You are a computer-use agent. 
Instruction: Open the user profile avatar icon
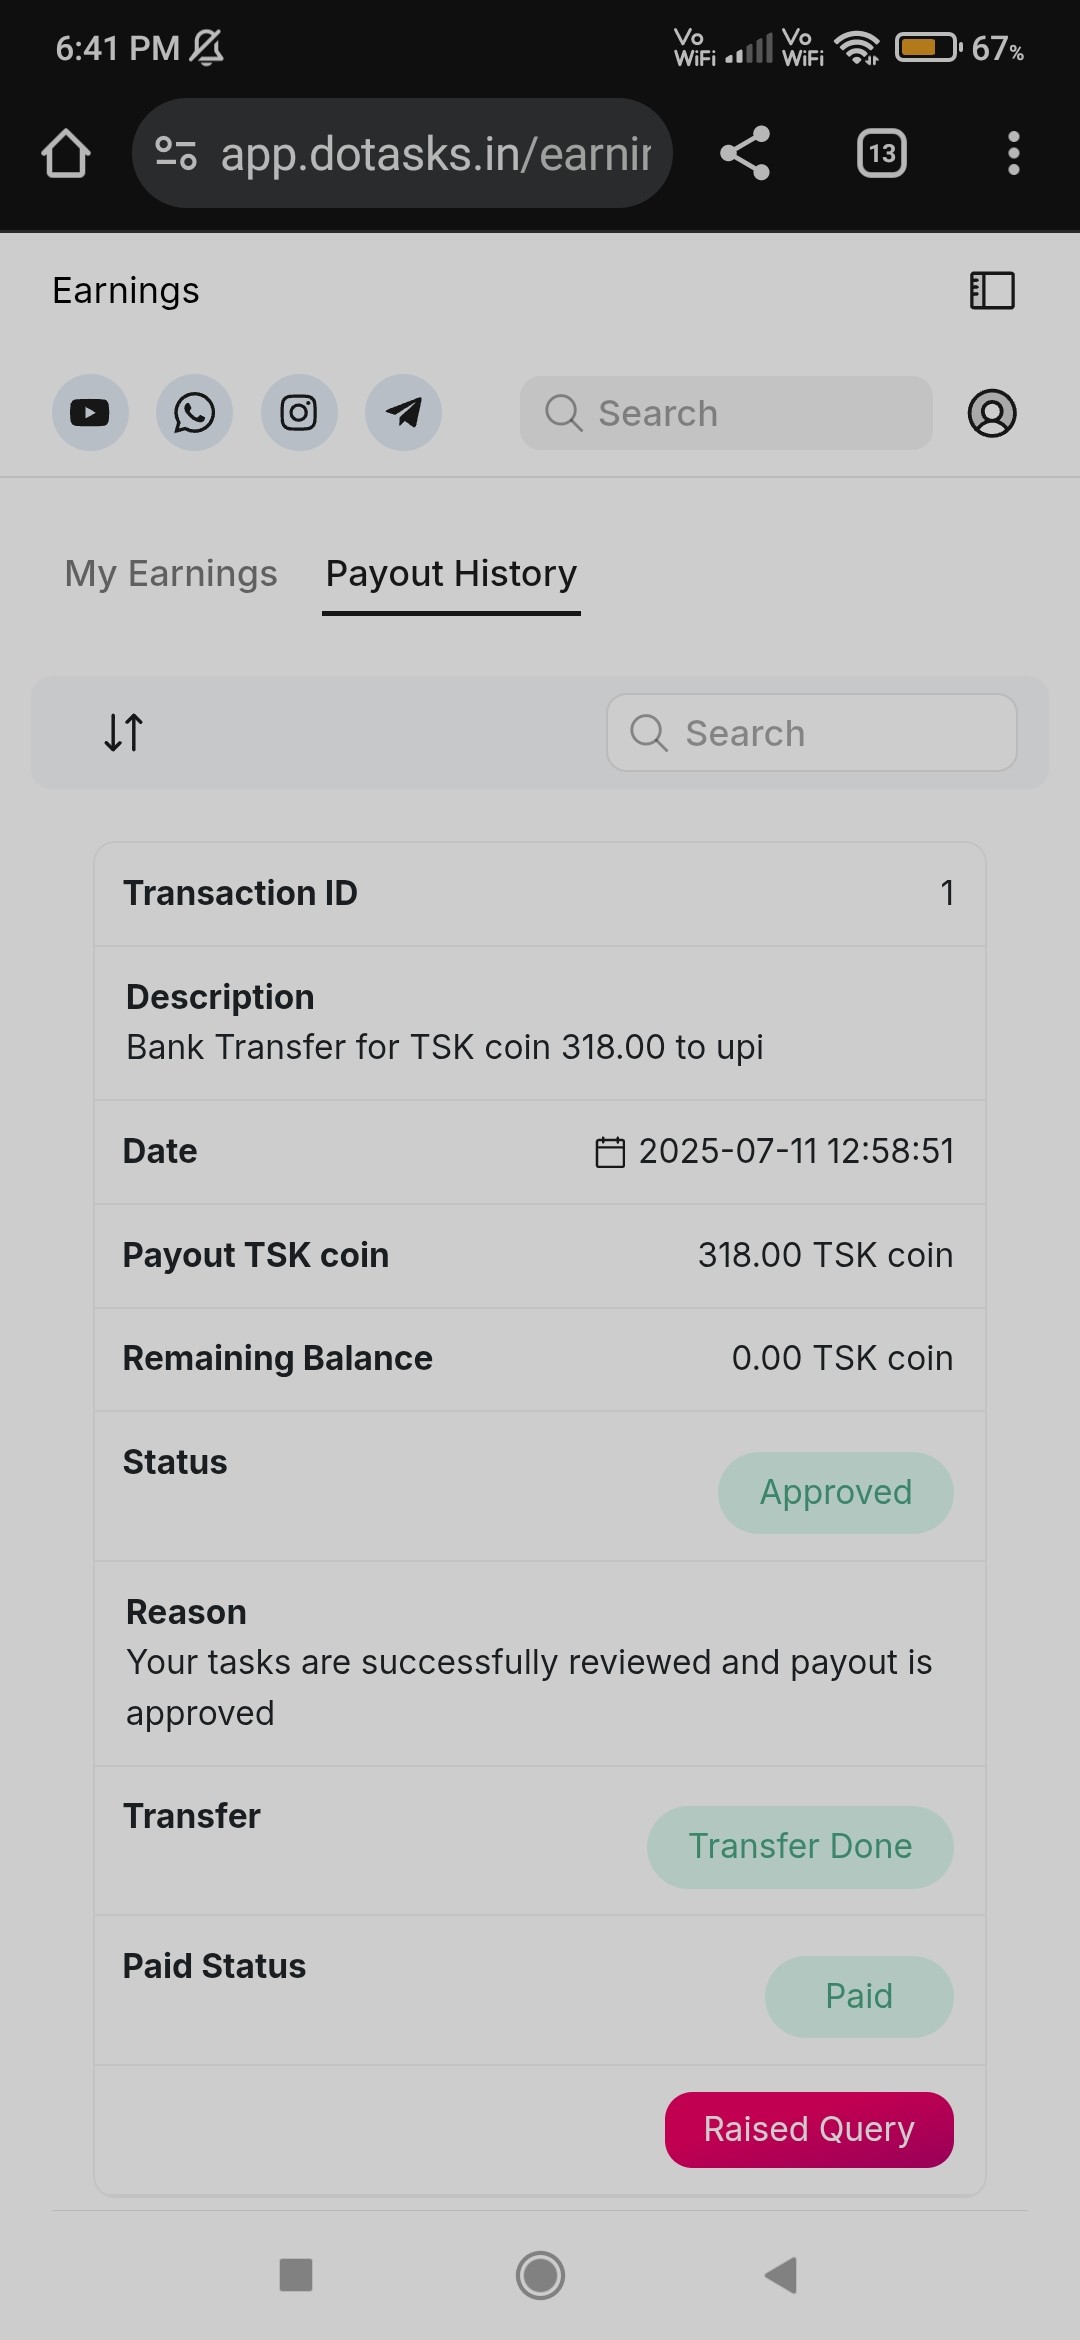click(x=992, y=413)
